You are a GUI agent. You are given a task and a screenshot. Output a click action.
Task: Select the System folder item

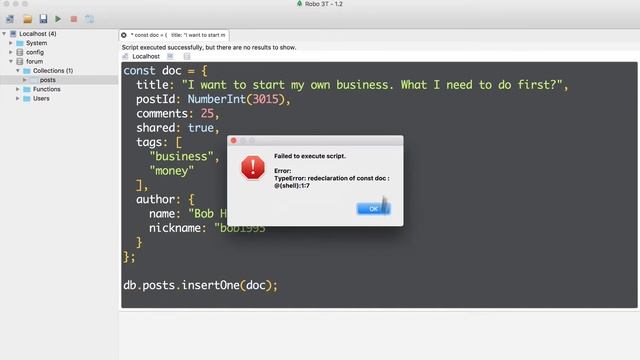click(36, 43)
